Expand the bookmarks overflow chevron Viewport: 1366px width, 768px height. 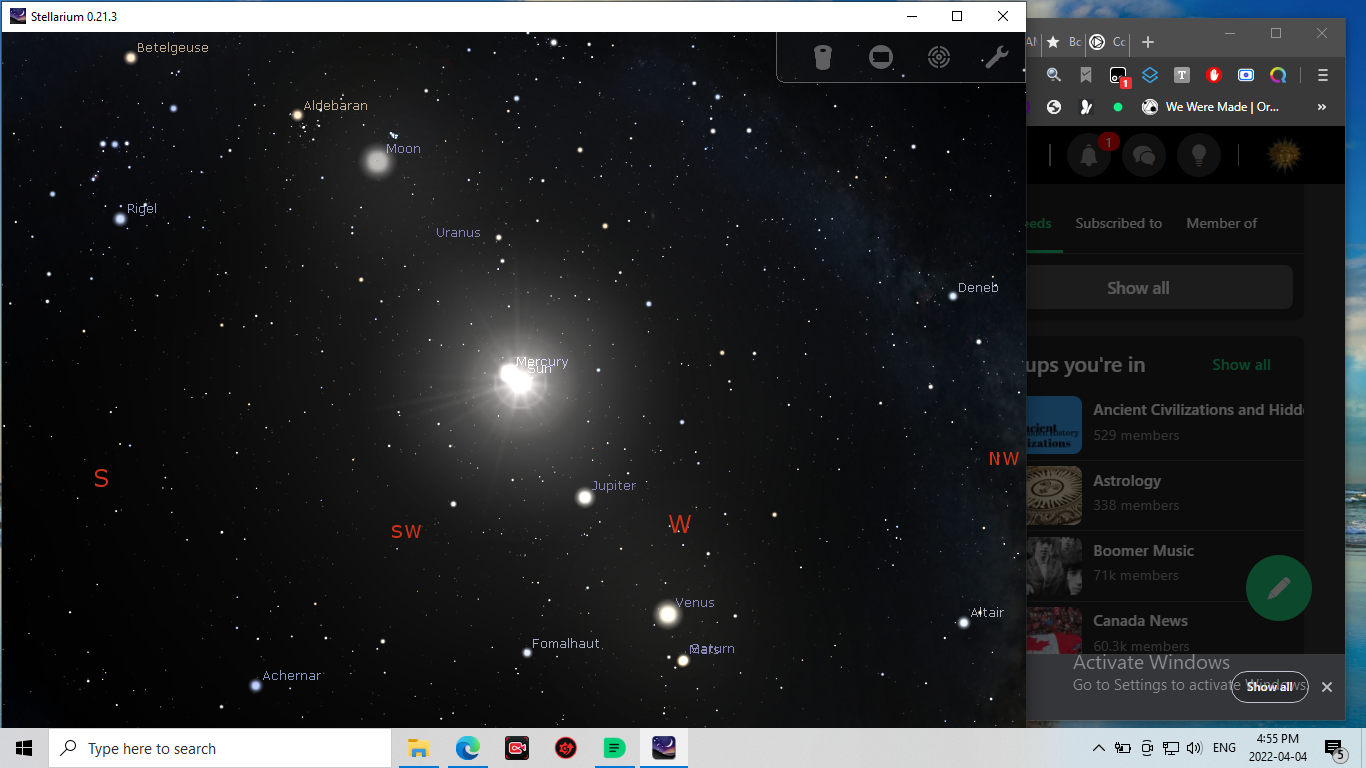[x=1322, y=107]
